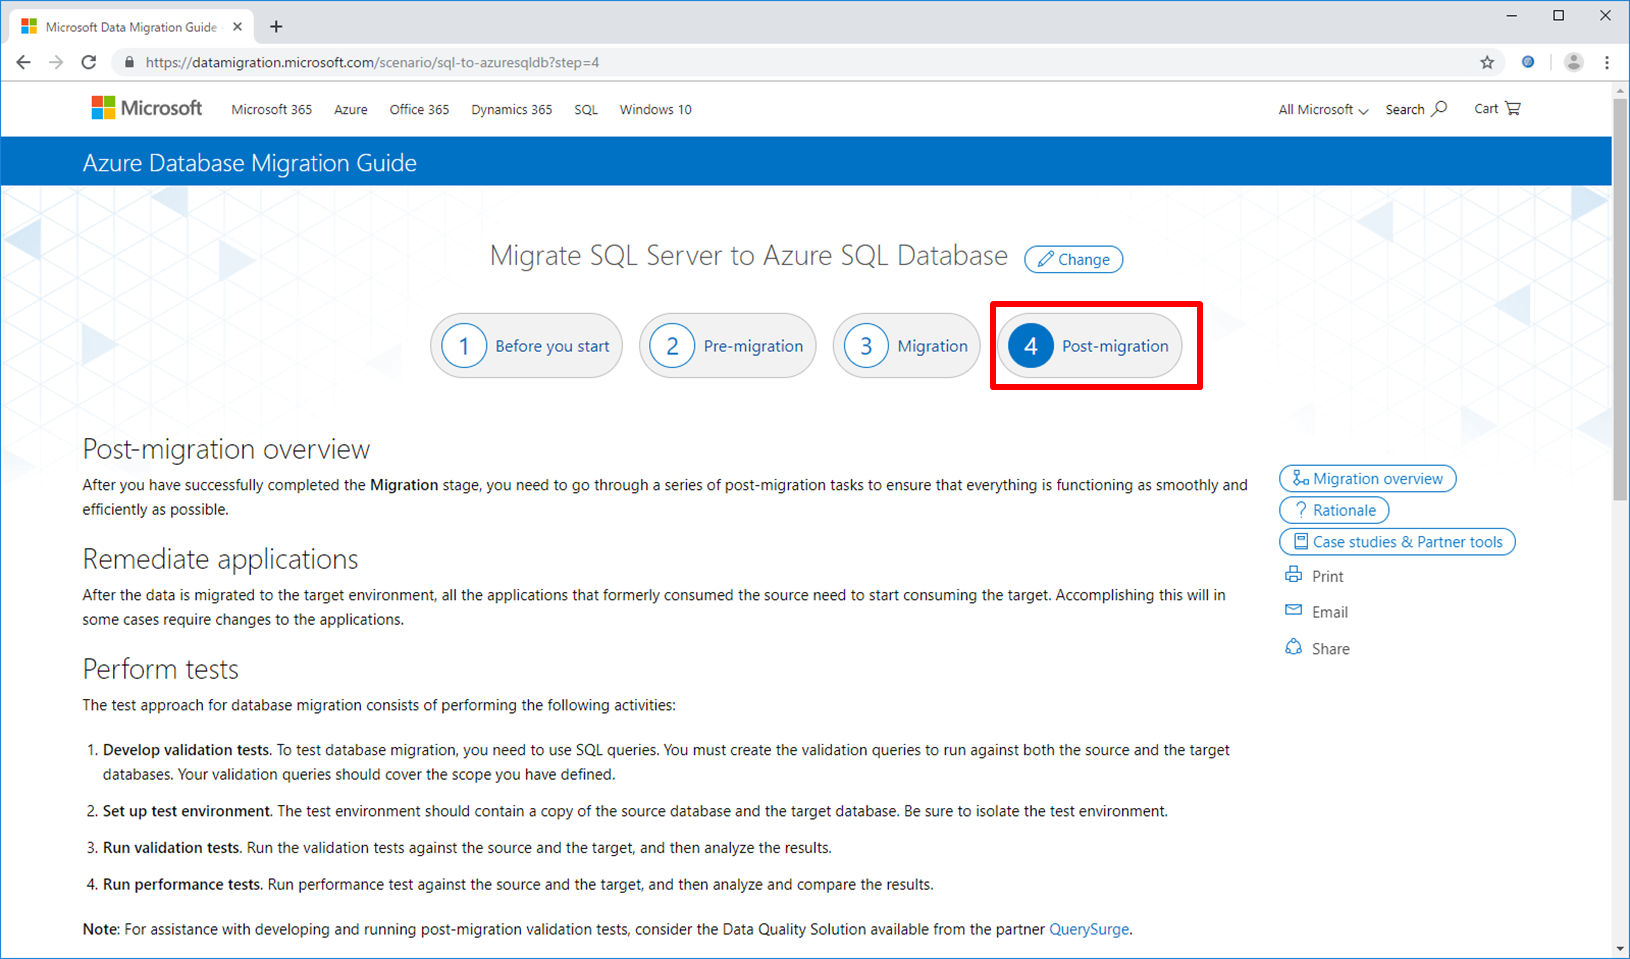Select the Post-migration step label
The width and height of the screenshot is (1630, 959).
[x=1115, y=346]
